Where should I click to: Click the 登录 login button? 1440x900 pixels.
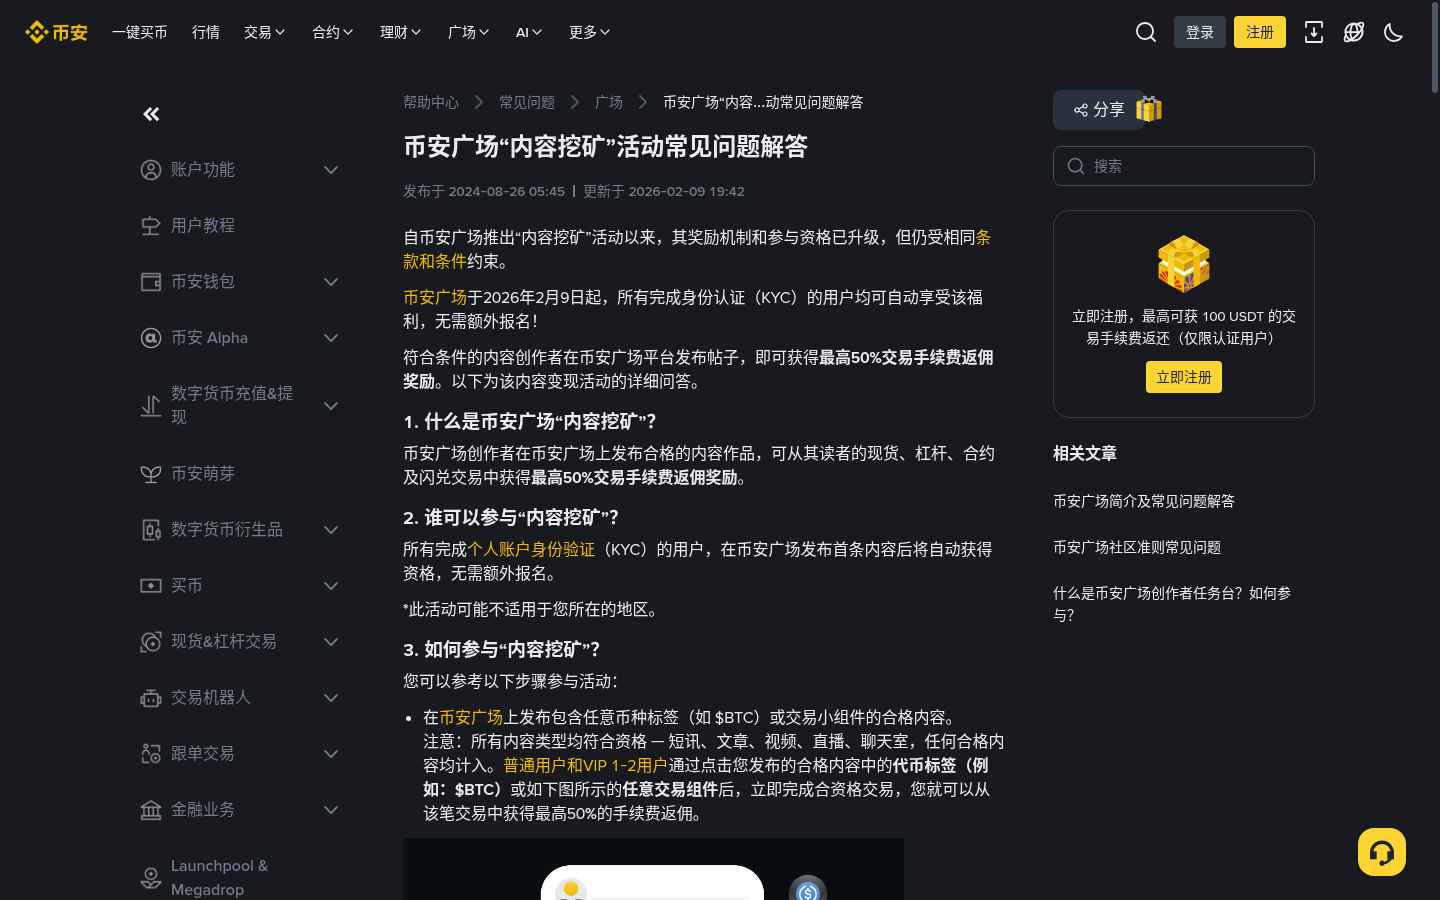coord(1200,32)
